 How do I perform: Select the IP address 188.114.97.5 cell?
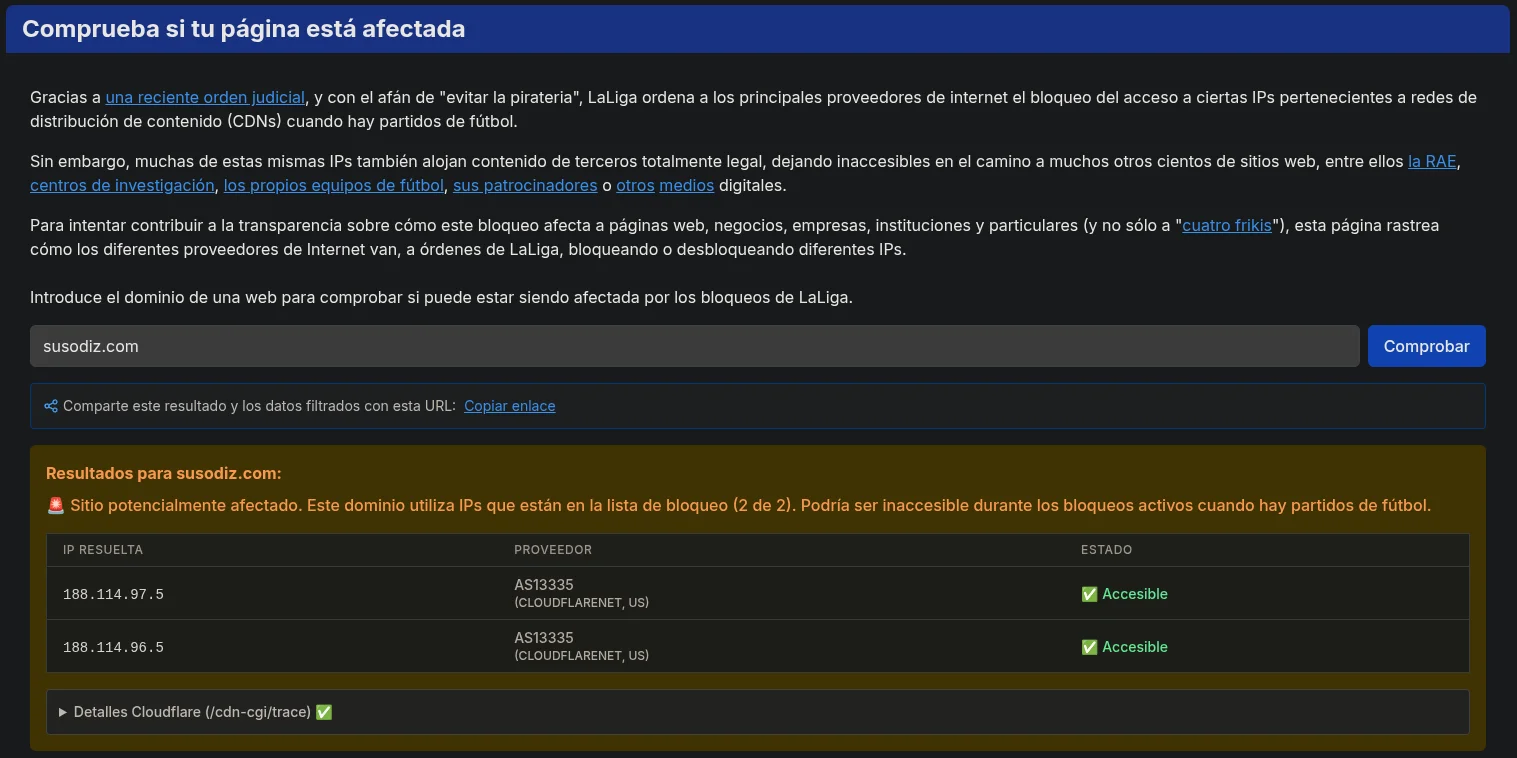coord(113,594)
